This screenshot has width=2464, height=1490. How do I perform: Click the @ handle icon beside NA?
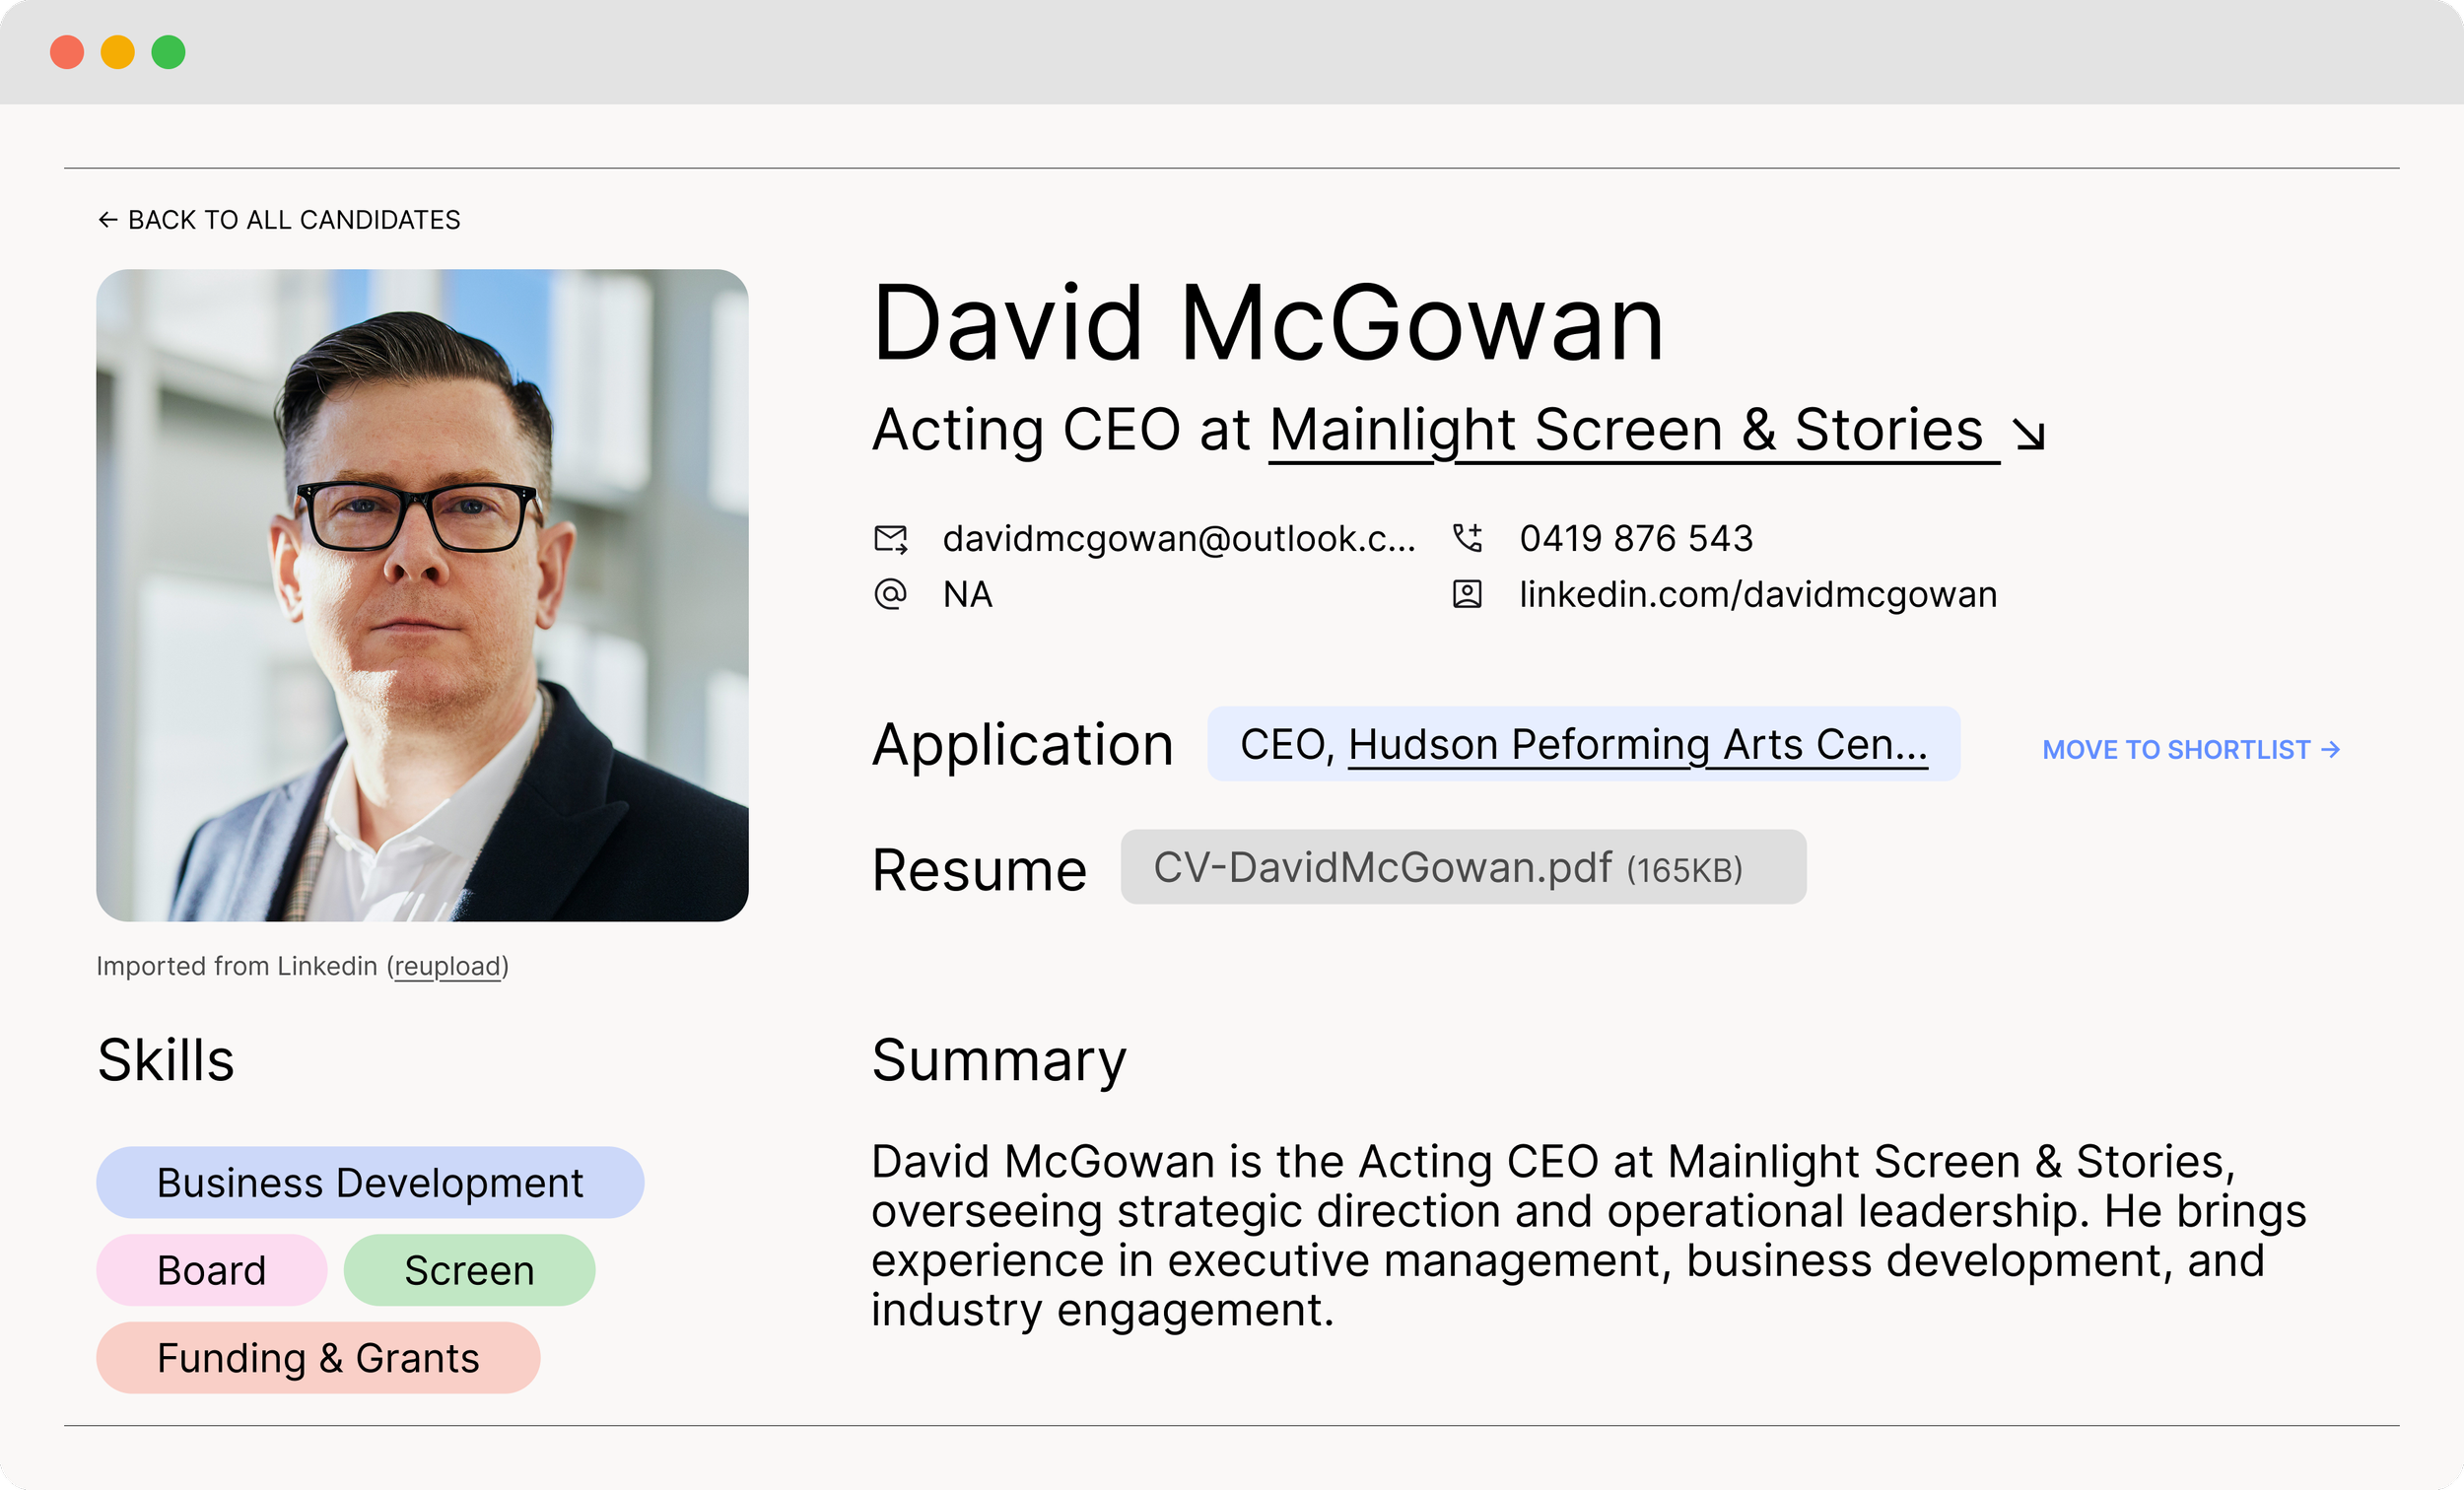point(890,594)
